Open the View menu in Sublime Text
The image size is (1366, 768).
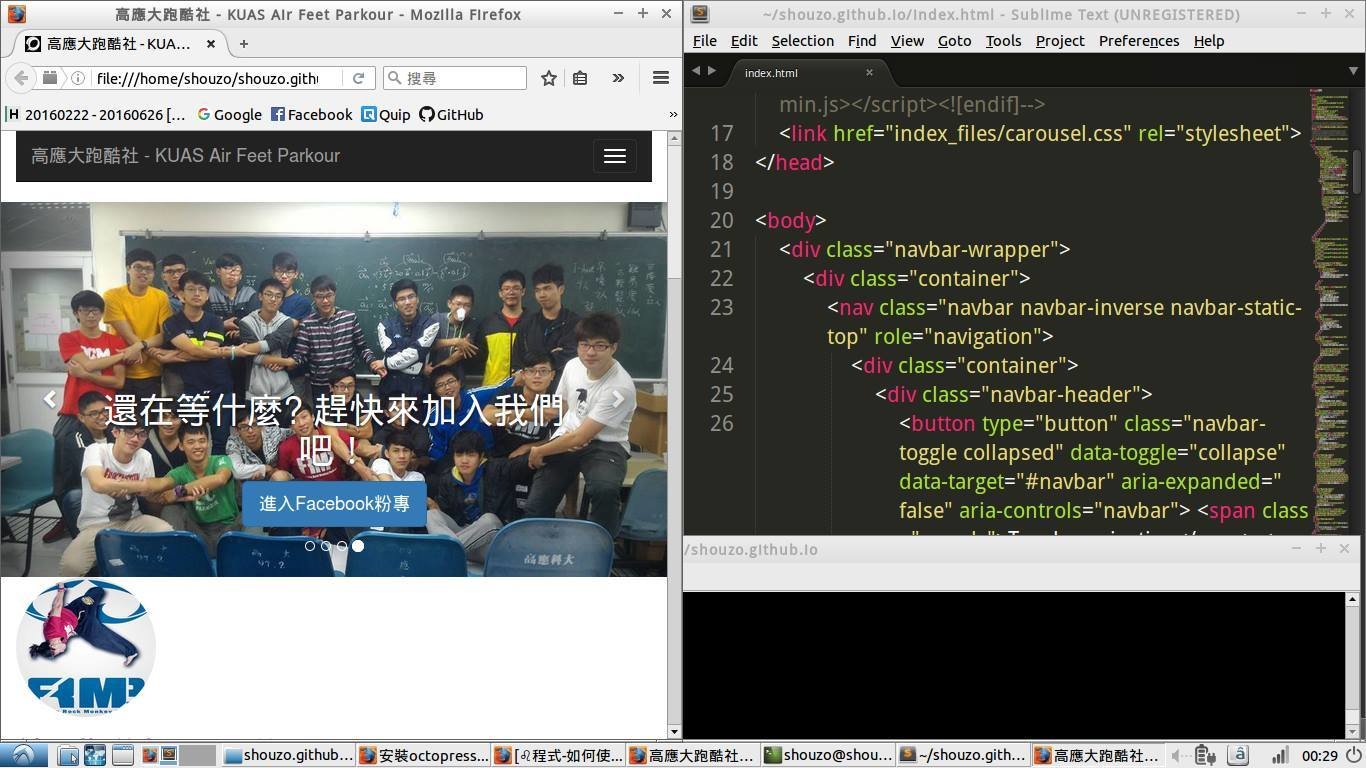(907, 41)
